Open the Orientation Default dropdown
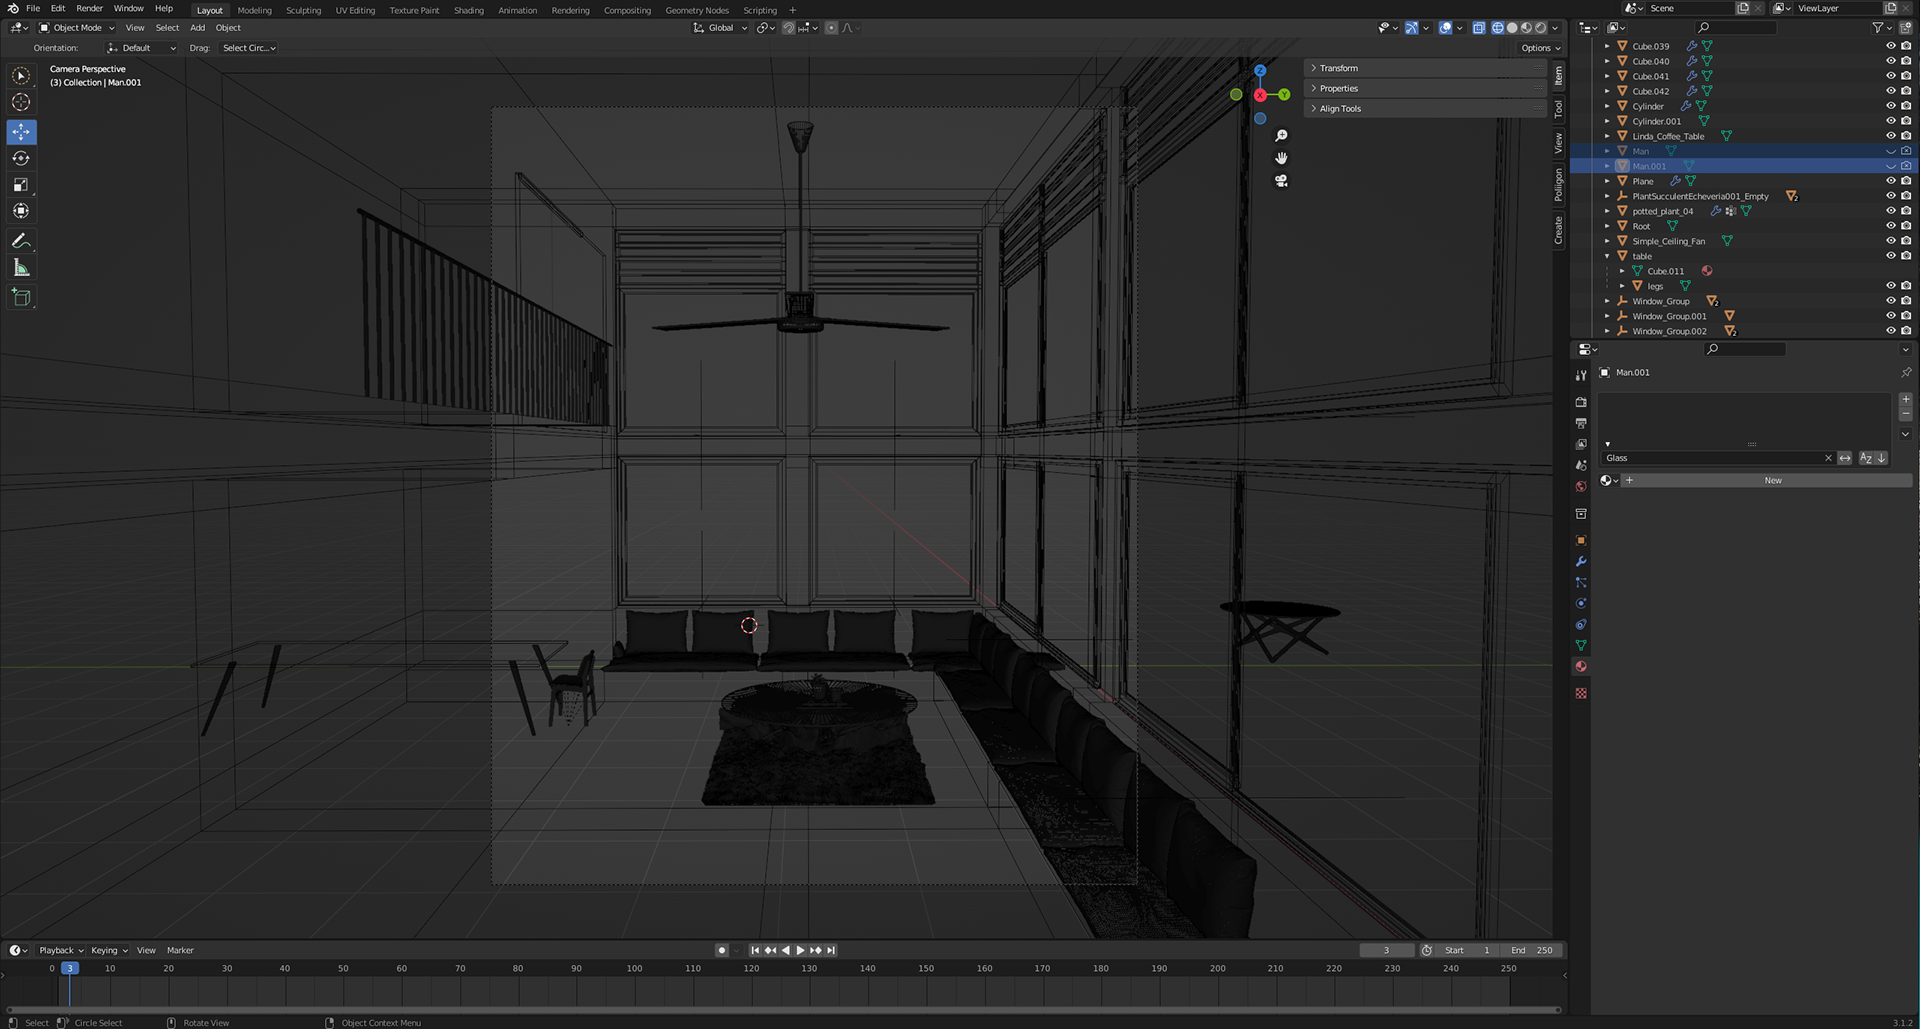Viewport: 1920px width, 1029px height. (141, 48)
